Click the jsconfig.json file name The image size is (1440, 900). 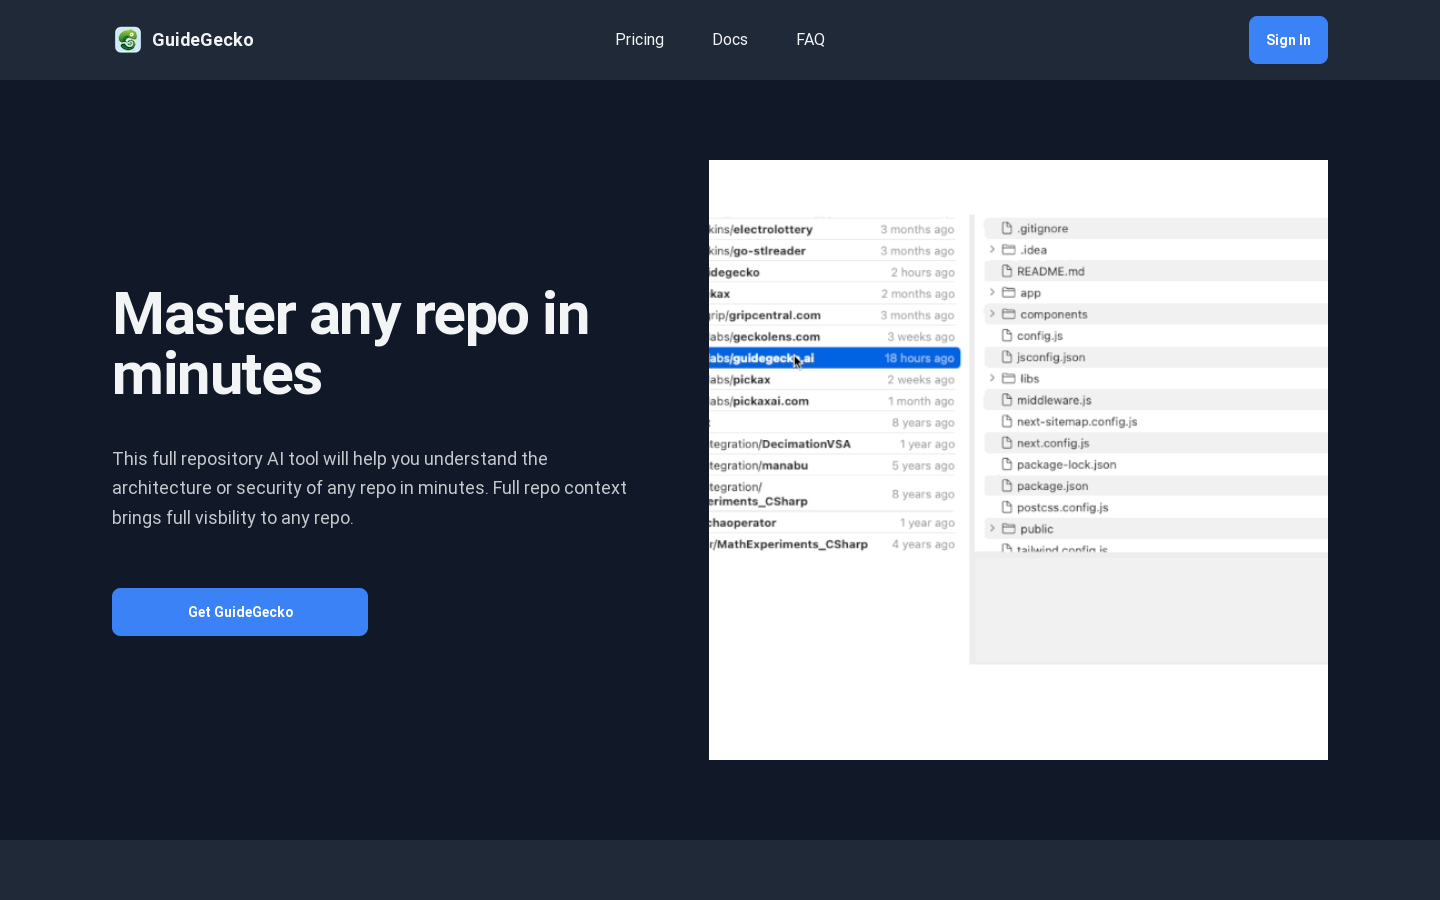click(x=1051, y=357)
